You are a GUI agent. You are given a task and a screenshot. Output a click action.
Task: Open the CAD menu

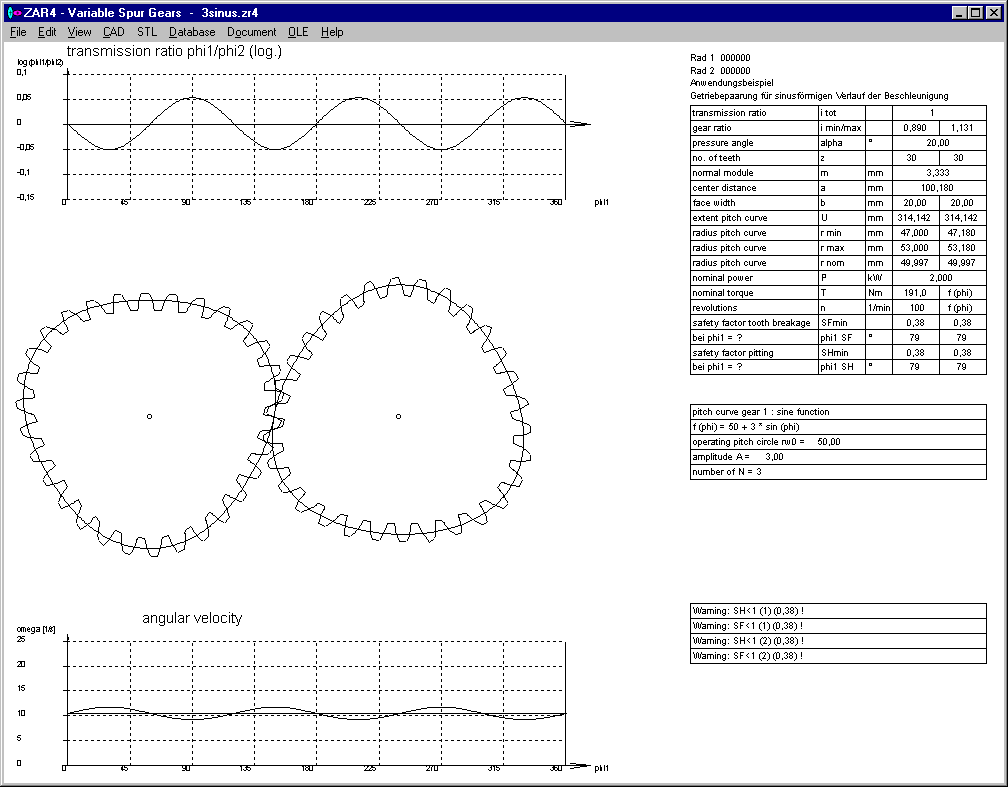pyautogui.click(x=113, y=32)
